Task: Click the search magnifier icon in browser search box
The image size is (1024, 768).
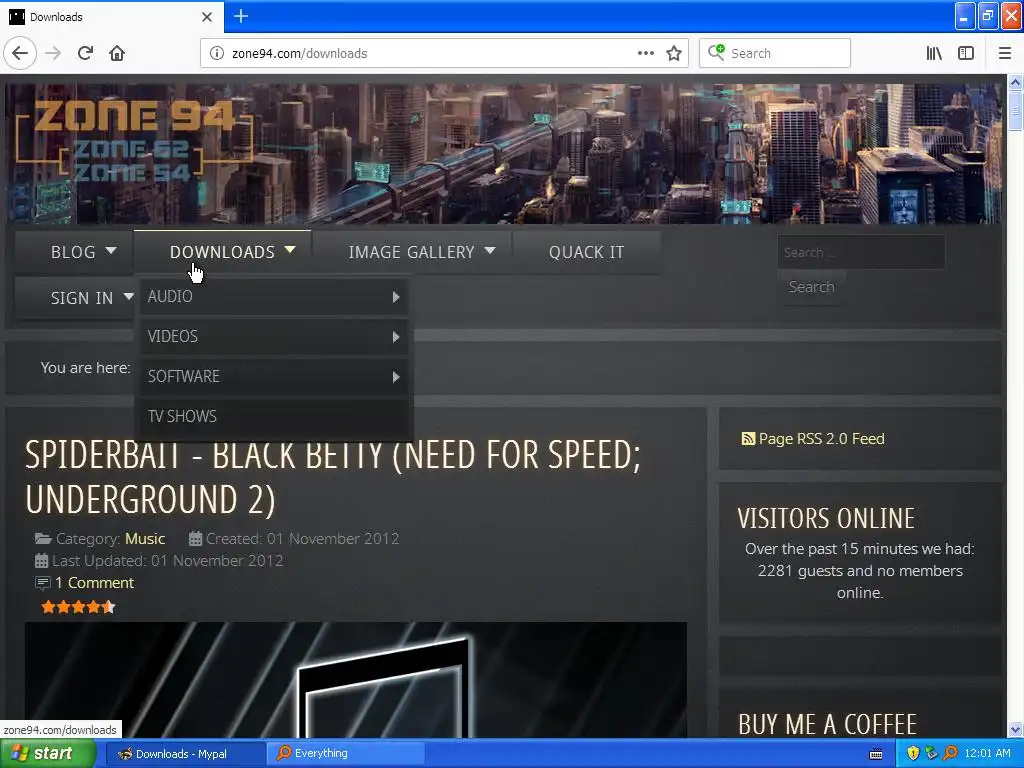Action: tap(716, 53)
